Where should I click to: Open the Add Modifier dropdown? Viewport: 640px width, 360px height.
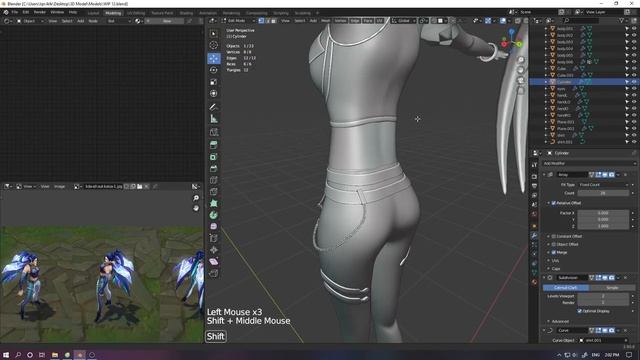tap(589, 163)
